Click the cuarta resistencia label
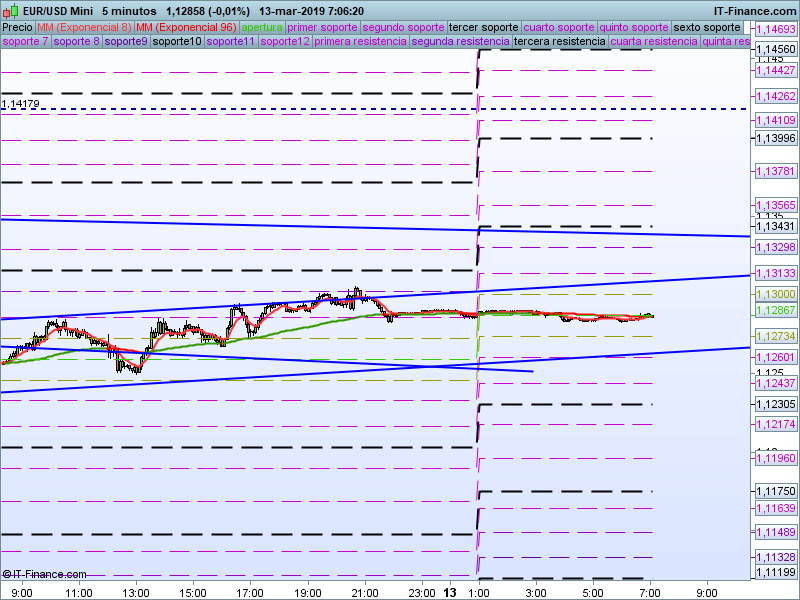Screen dimensions: 800x600 click(x=654, y=42)
